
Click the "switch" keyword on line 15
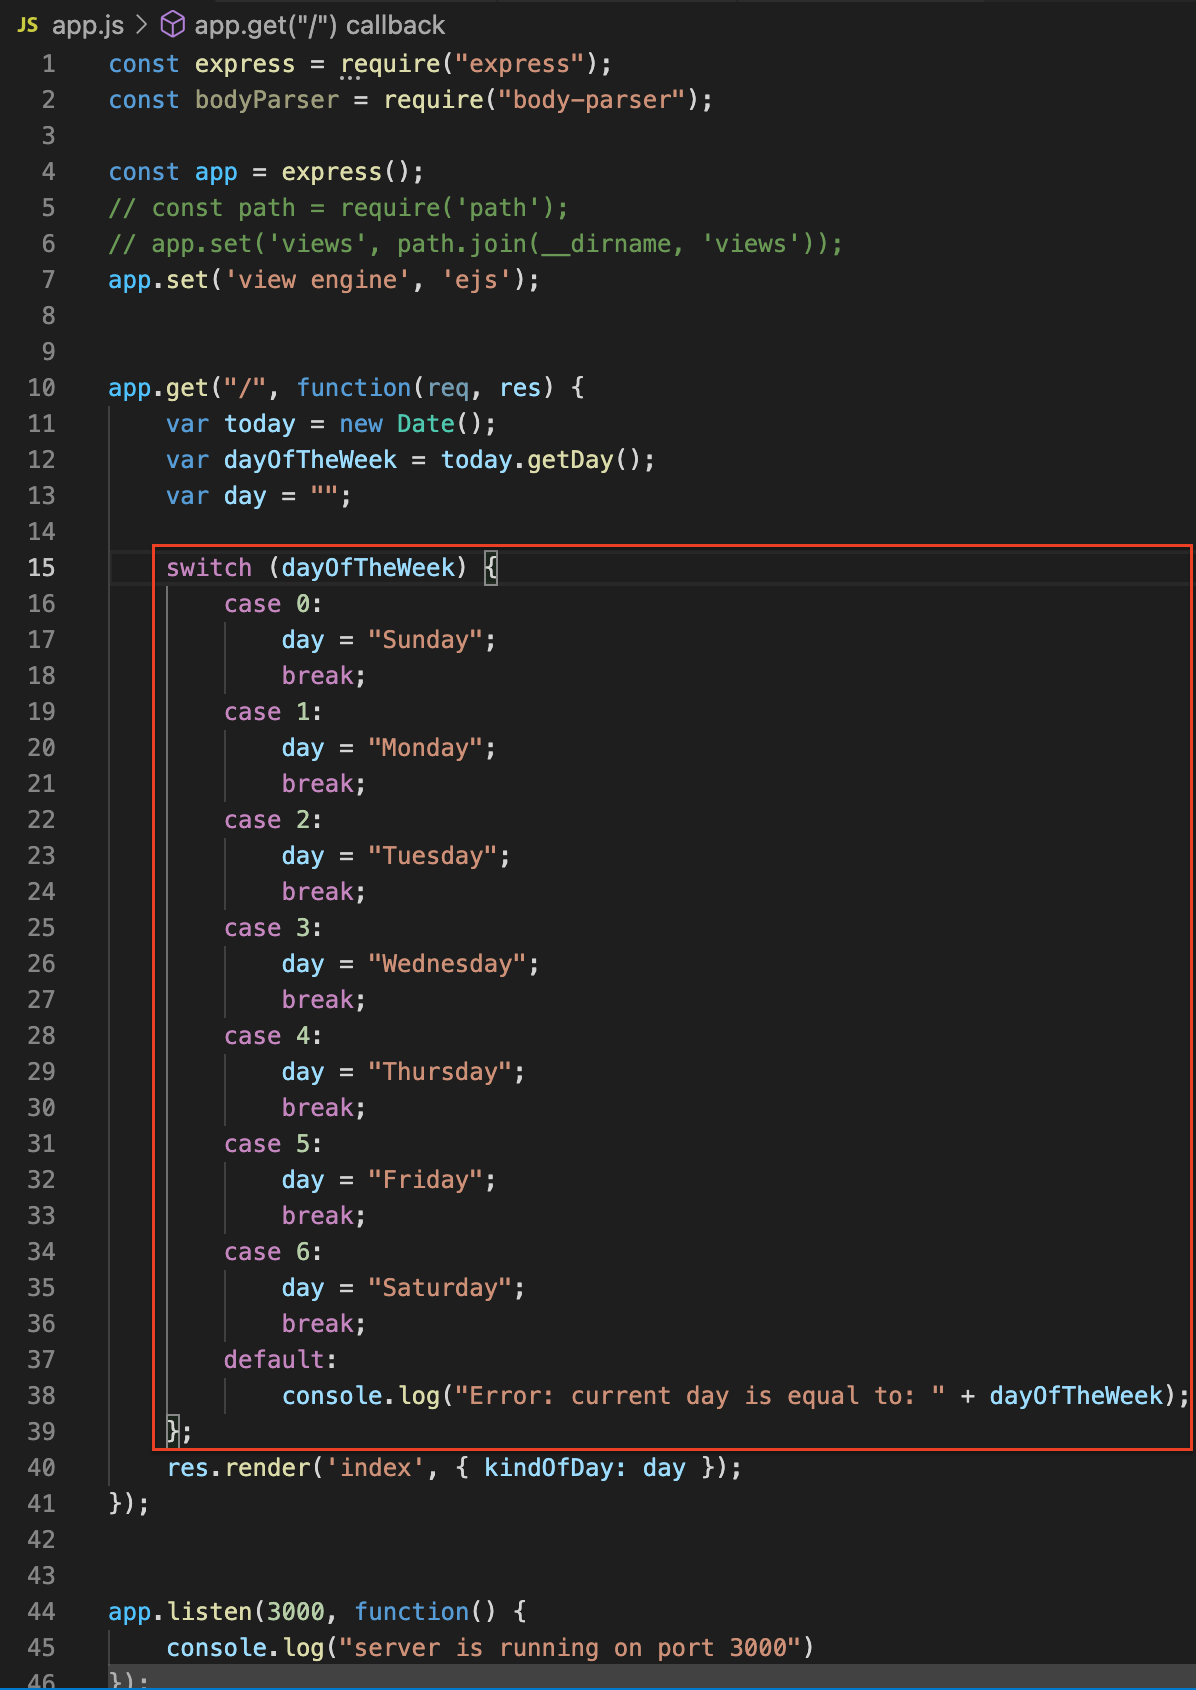point(209,568)
